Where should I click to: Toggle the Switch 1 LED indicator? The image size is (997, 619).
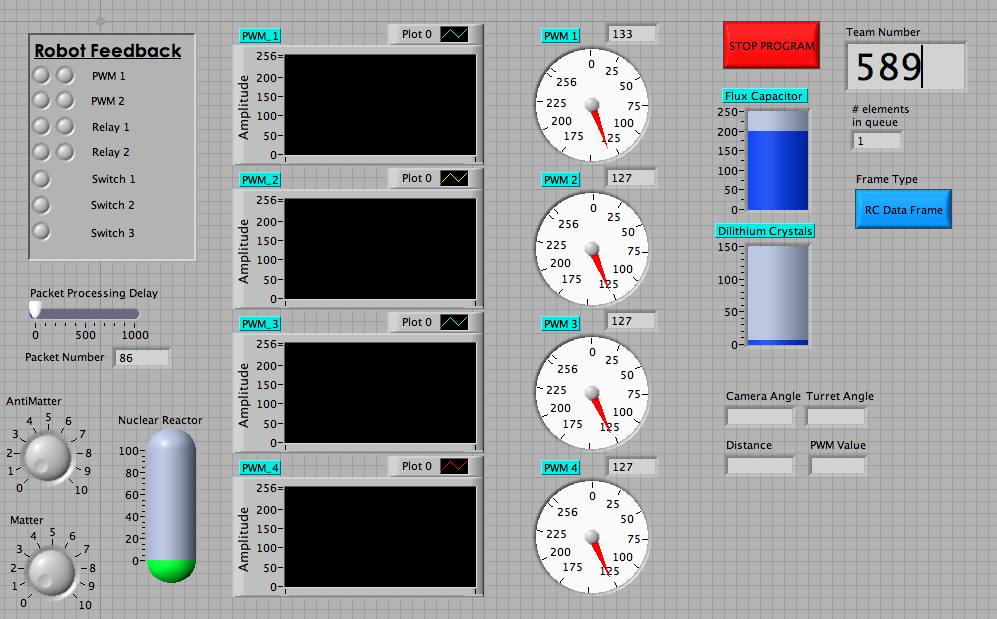click(41, 179)
